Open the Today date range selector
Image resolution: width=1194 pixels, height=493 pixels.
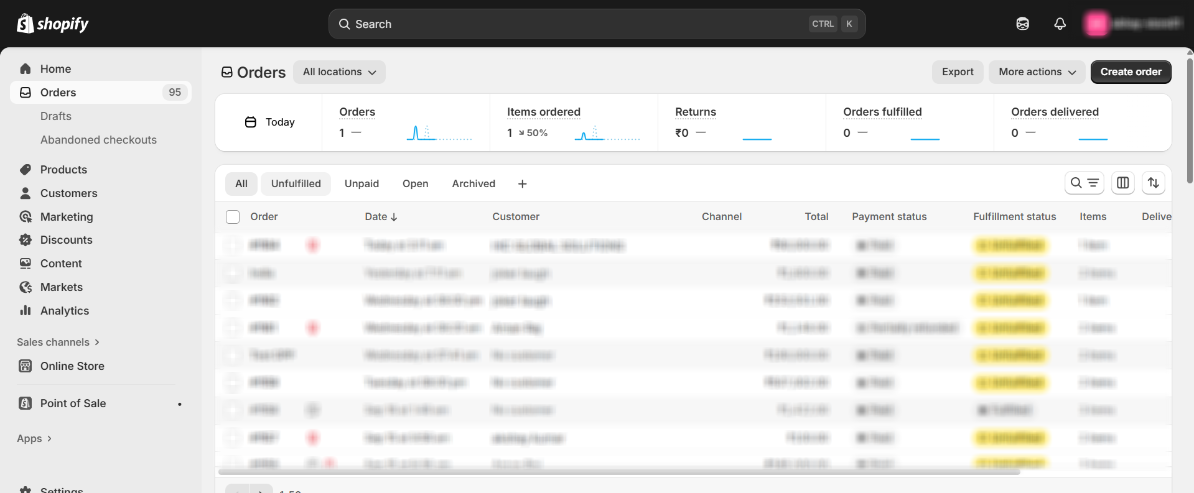click(270, 122)
